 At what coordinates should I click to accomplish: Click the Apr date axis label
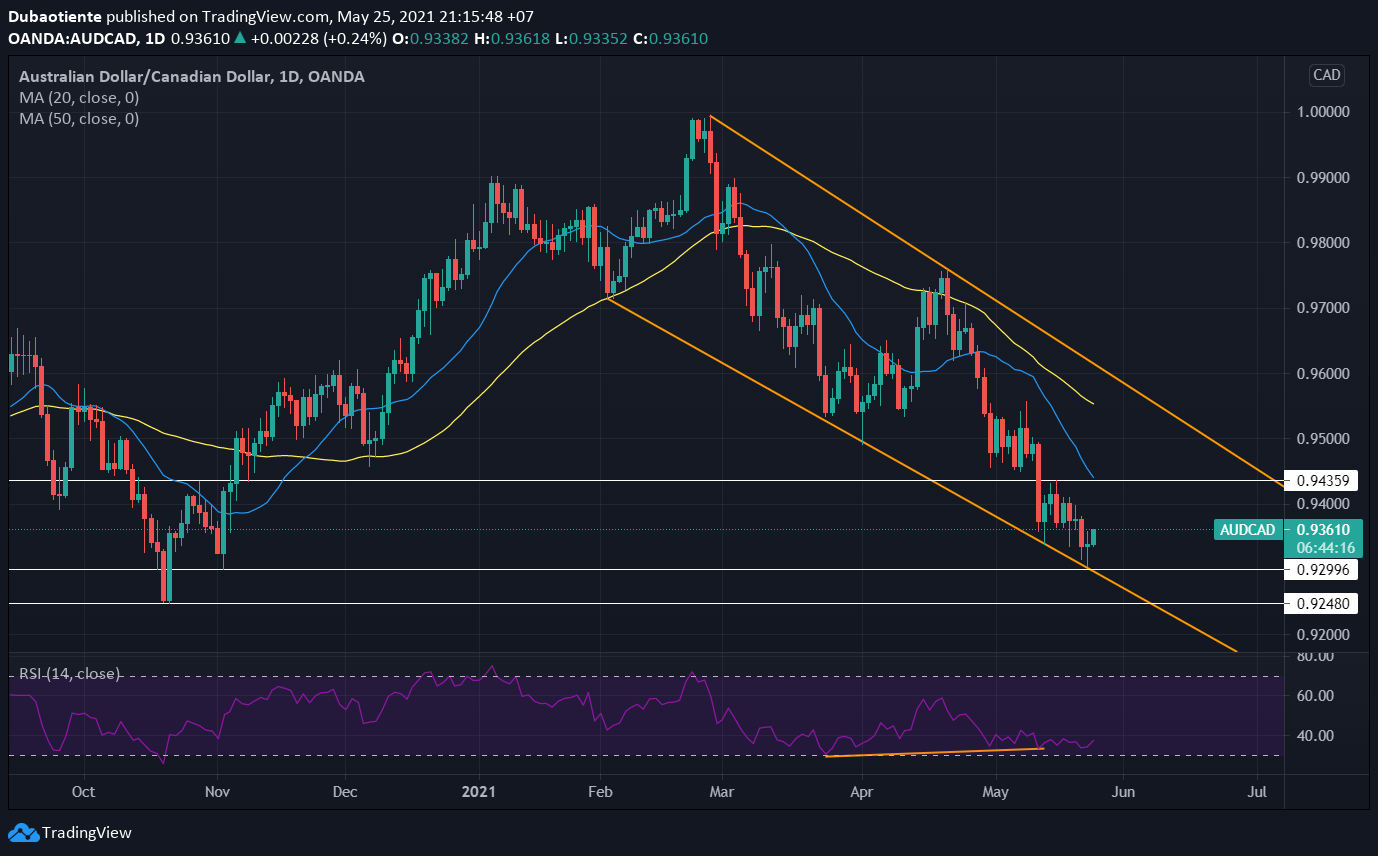coord(862,792)
